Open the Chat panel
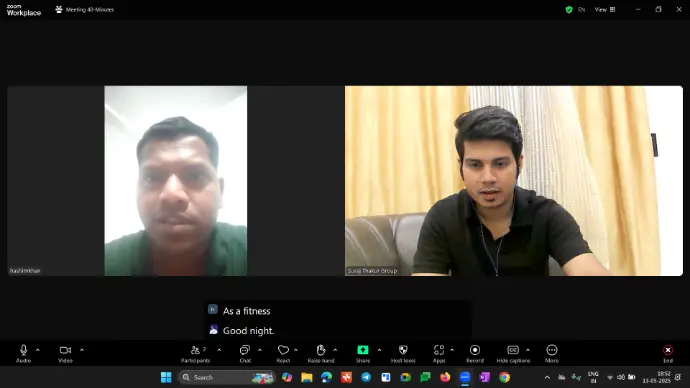 point(245,353)
